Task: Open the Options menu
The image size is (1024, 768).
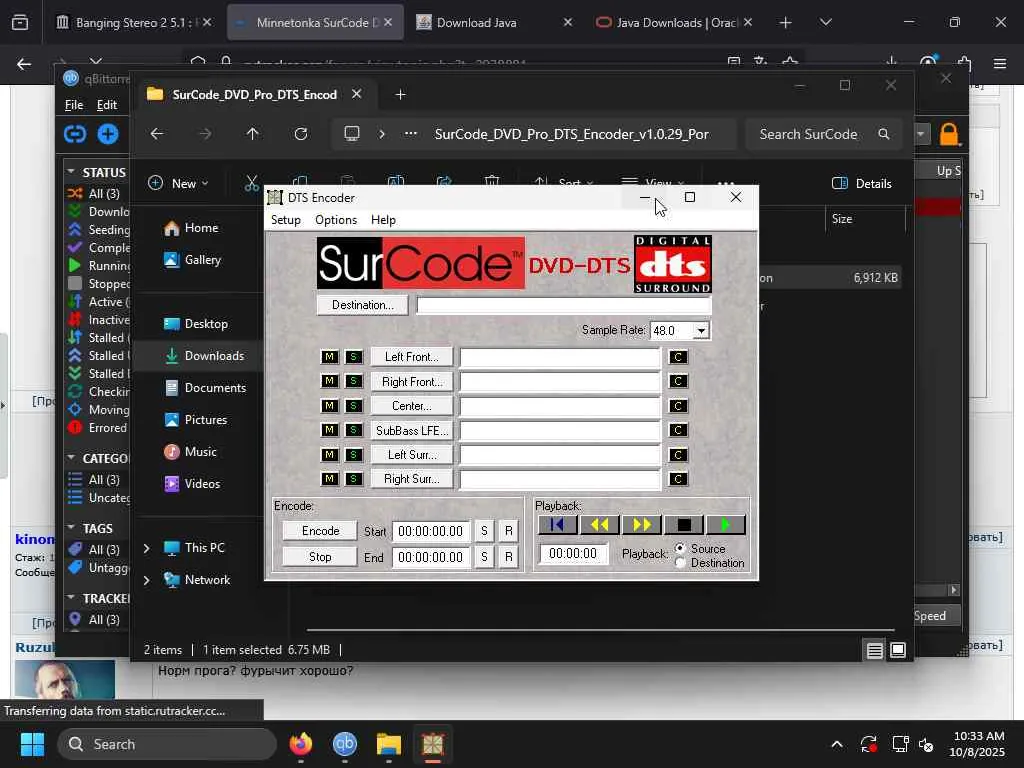Action: click(x=336, y=220)
